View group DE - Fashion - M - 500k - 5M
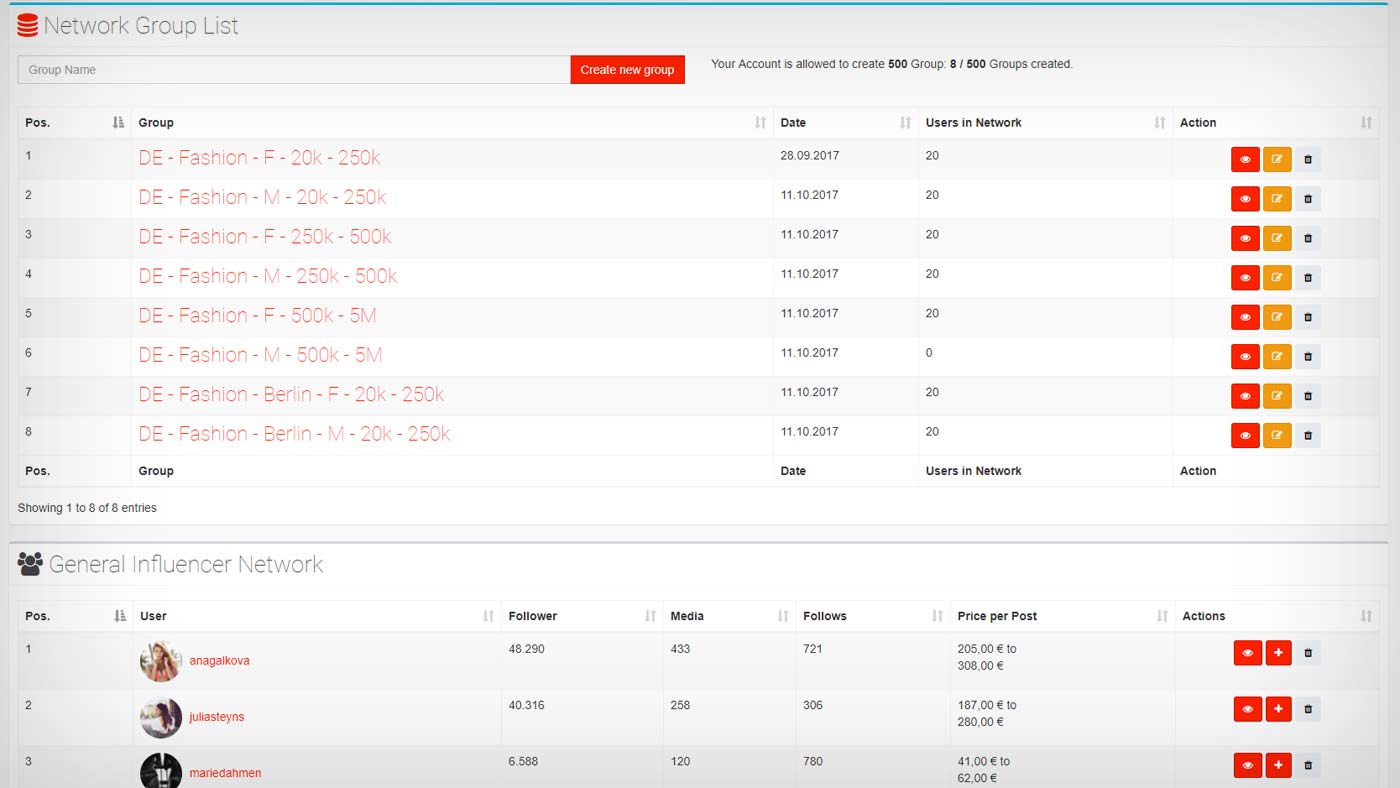1400x788 pixels. 1245,357
